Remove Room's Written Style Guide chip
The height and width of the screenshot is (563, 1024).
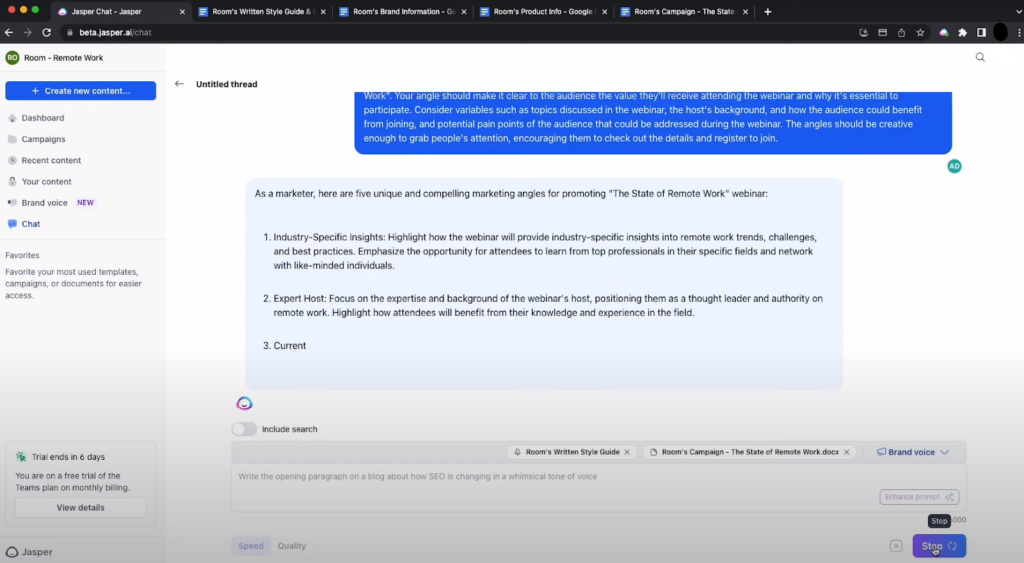(627, 452)
